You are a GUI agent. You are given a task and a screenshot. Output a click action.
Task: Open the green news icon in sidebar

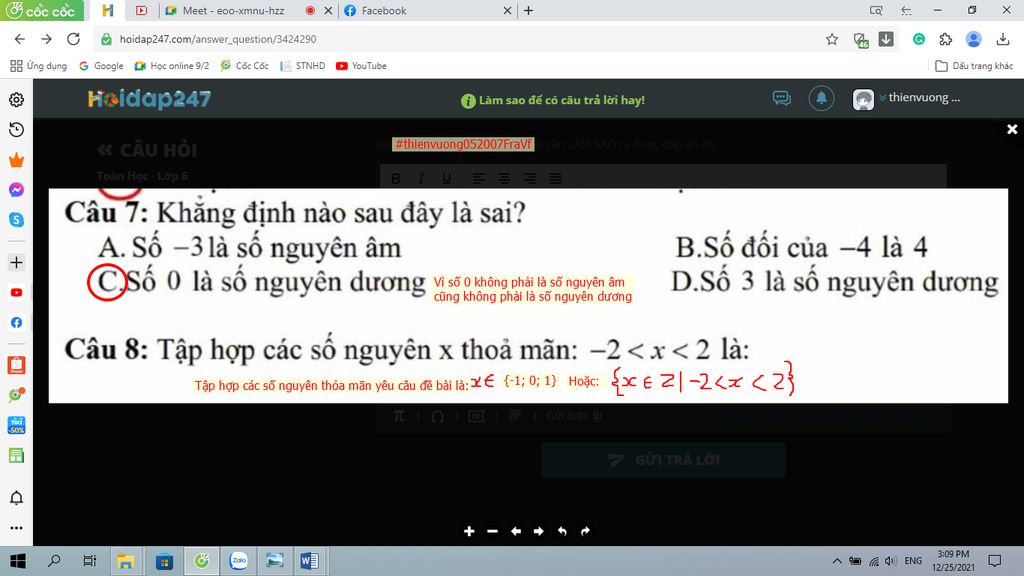pyautogui.click(x=16, y=455)
